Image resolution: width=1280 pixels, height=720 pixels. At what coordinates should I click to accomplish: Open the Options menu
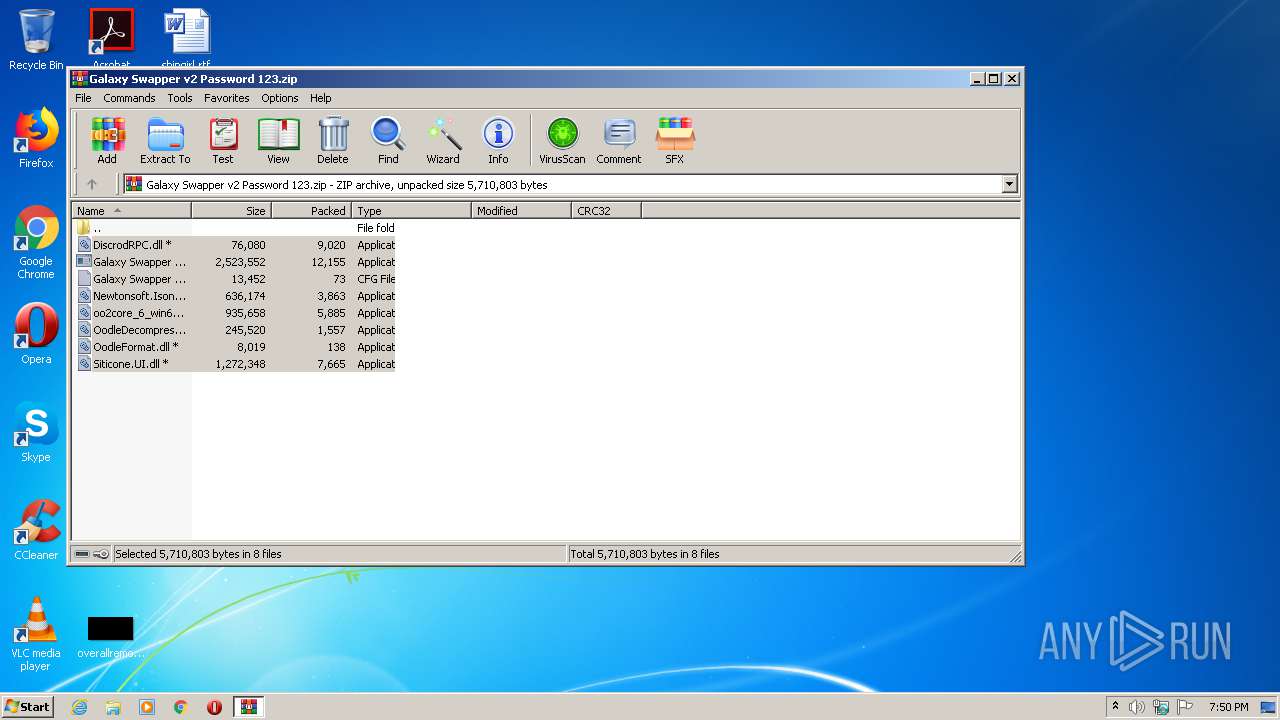[280, 98]
